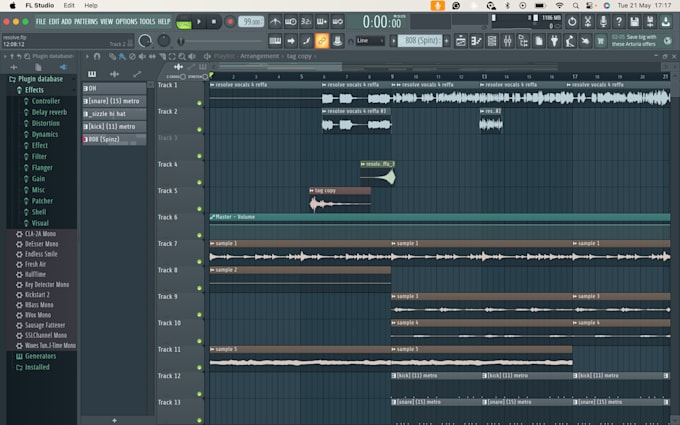The image size is (680, 425).
Task: Click the master volume knob
Action: (145, 41)
